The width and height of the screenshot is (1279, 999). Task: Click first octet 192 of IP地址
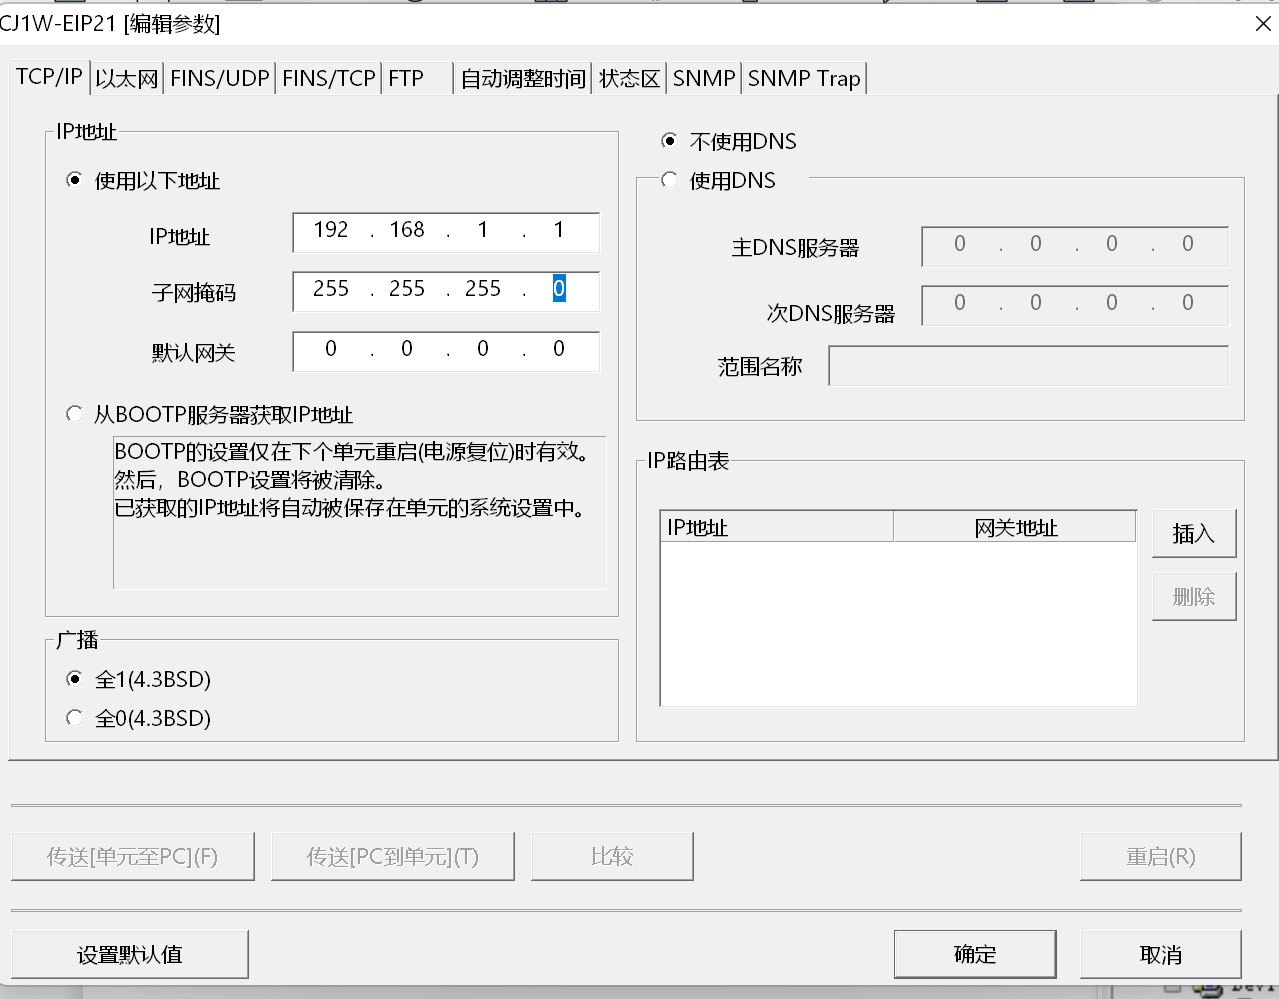331,230
